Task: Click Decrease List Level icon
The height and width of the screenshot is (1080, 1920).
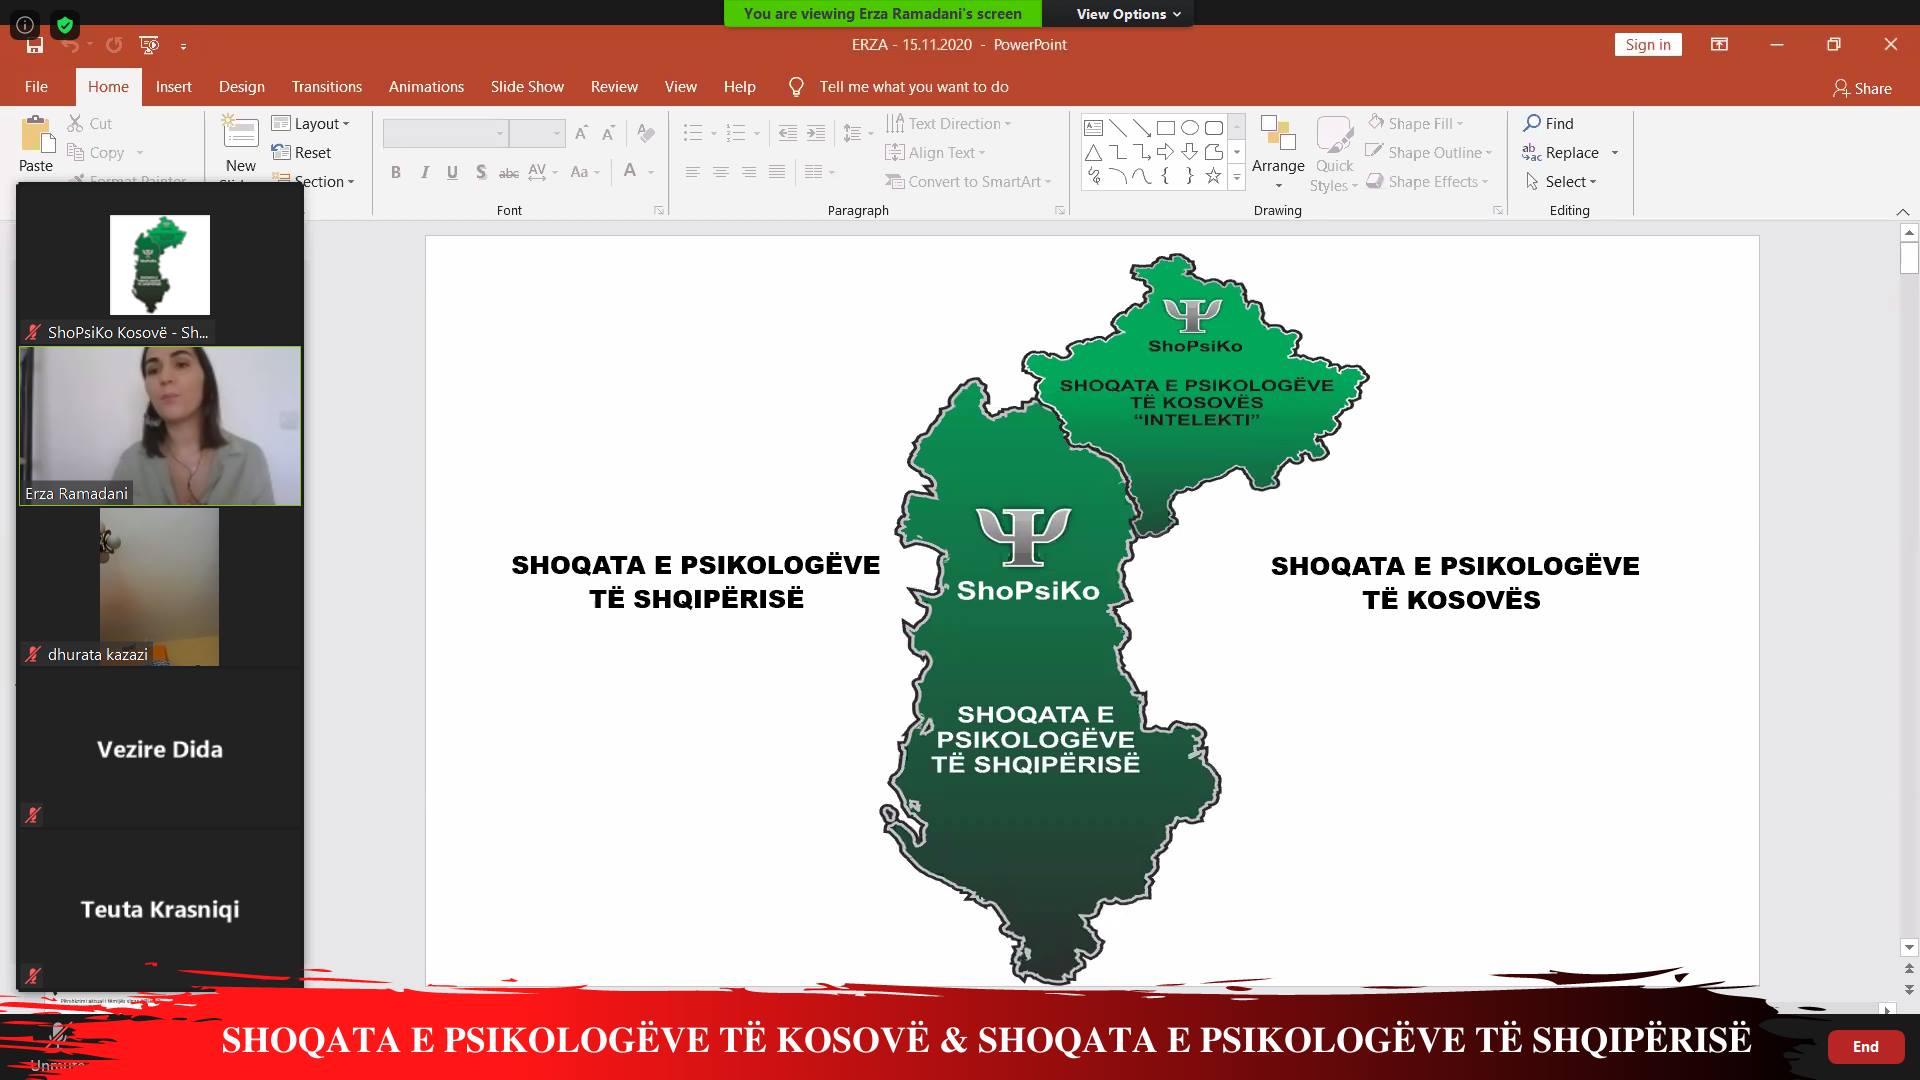Action: (788, 133)
